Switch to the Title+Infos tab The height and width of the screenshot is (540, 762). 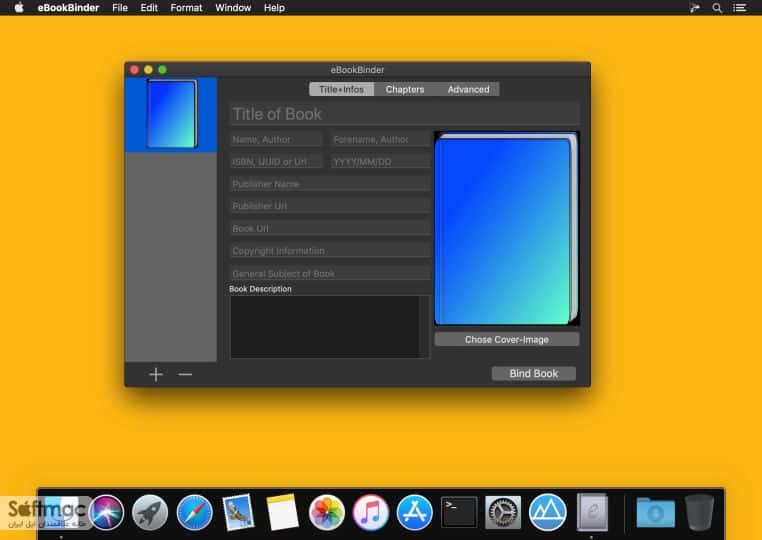pos(342,89)
